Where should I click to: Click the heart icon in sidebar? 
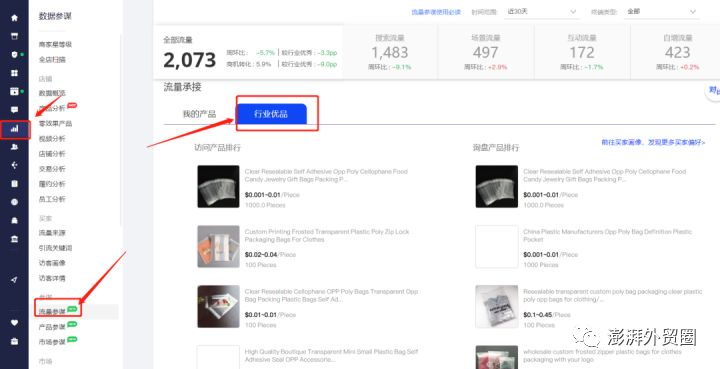[14, 323]
